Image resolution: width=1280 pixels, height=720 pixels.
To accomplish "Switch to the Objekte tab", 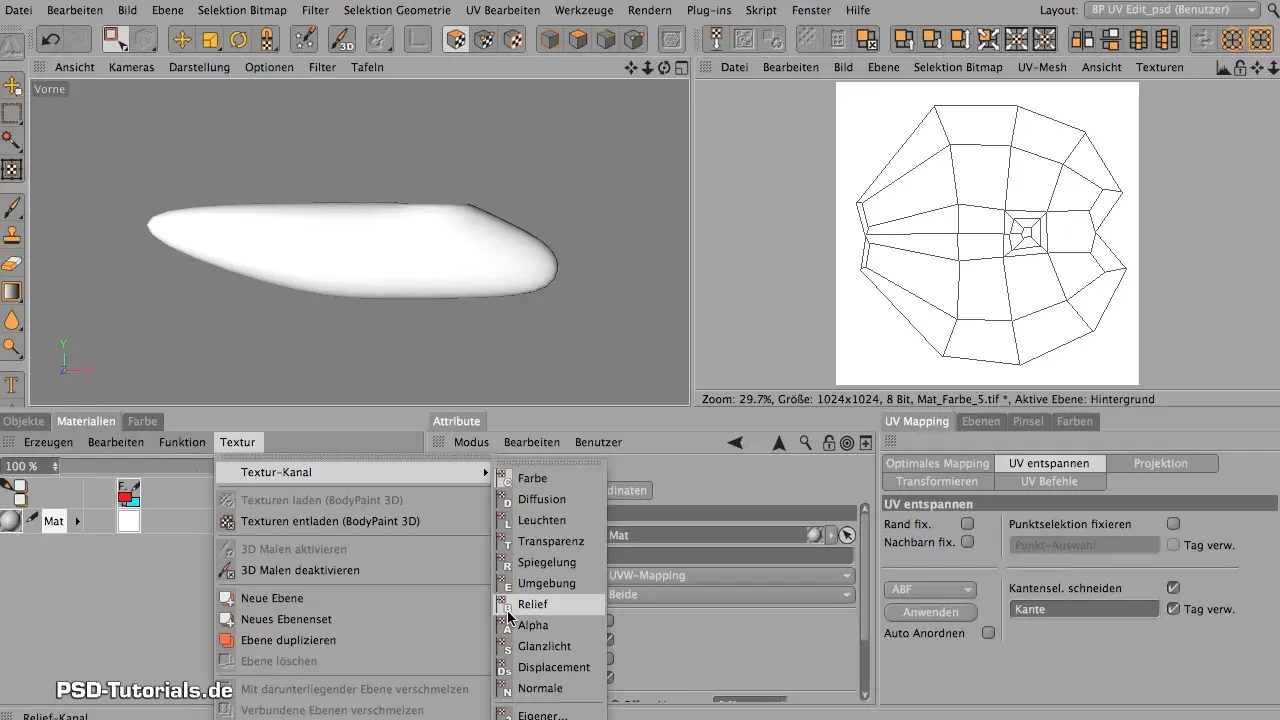I will [24, 421].
